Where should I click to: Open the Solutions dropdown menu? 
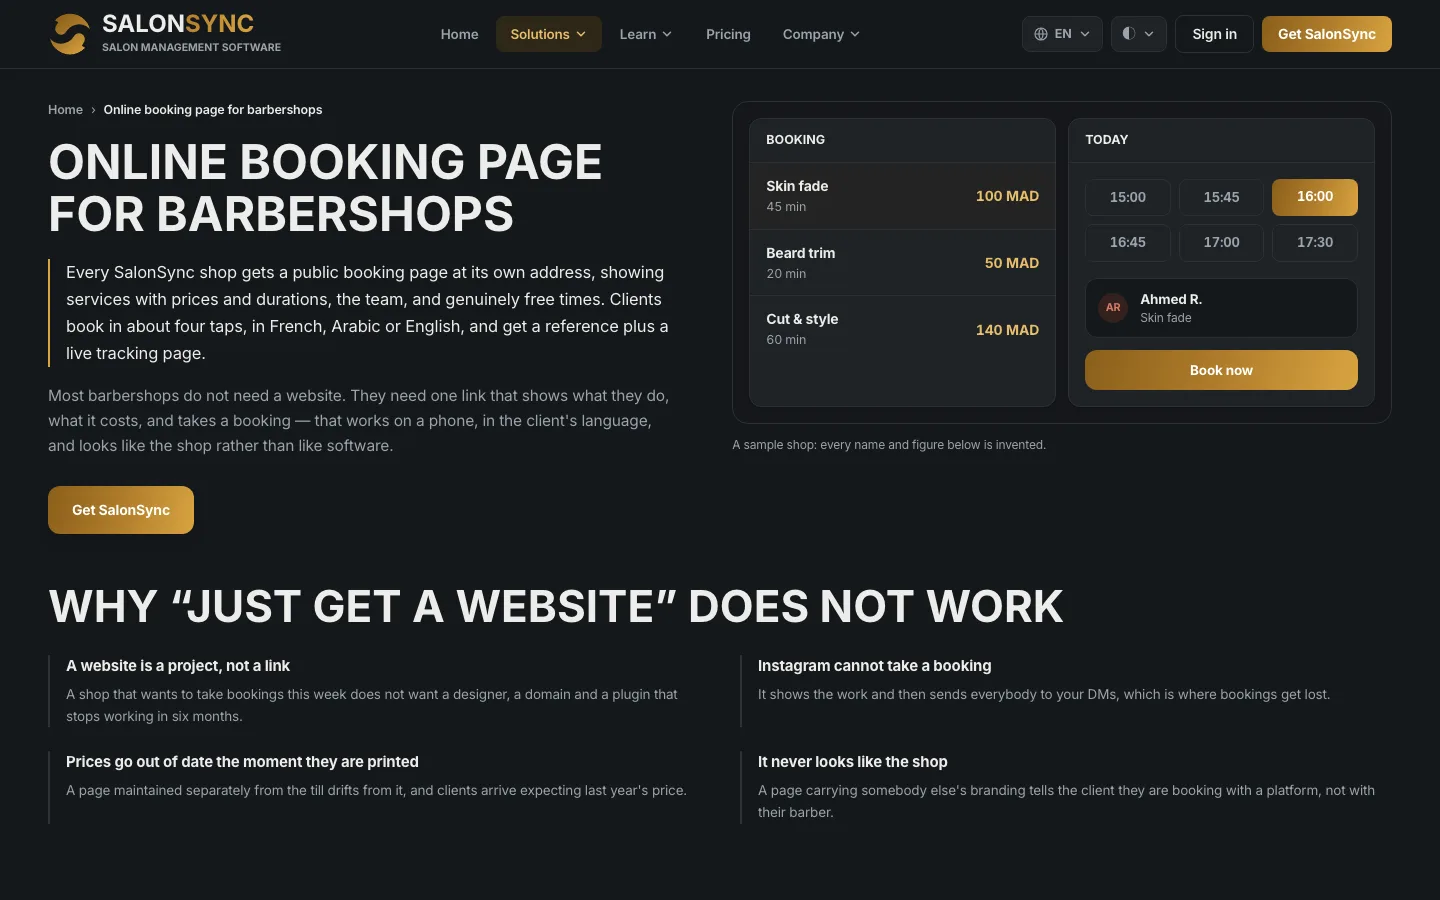pos(549,34)
